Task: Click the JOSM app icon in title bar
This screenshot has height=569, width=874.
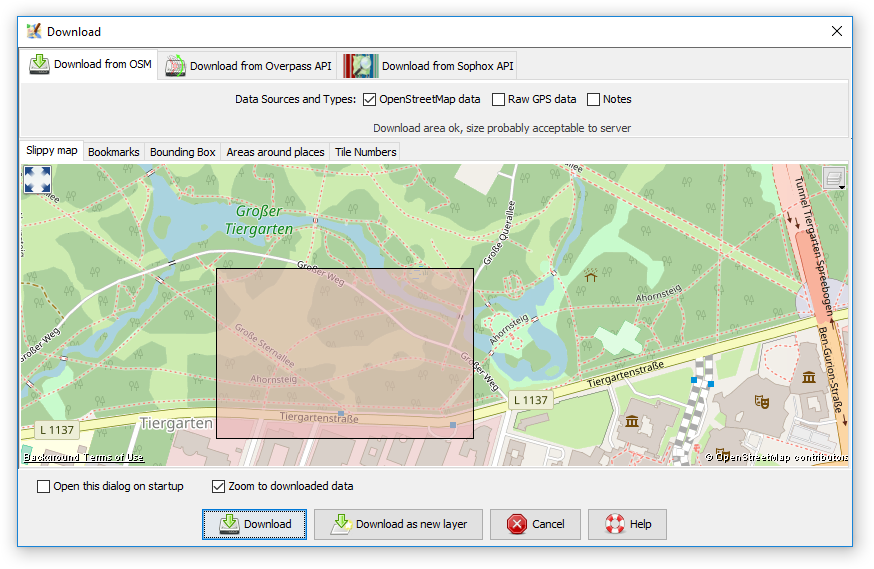Action: (x=33, y=31)
